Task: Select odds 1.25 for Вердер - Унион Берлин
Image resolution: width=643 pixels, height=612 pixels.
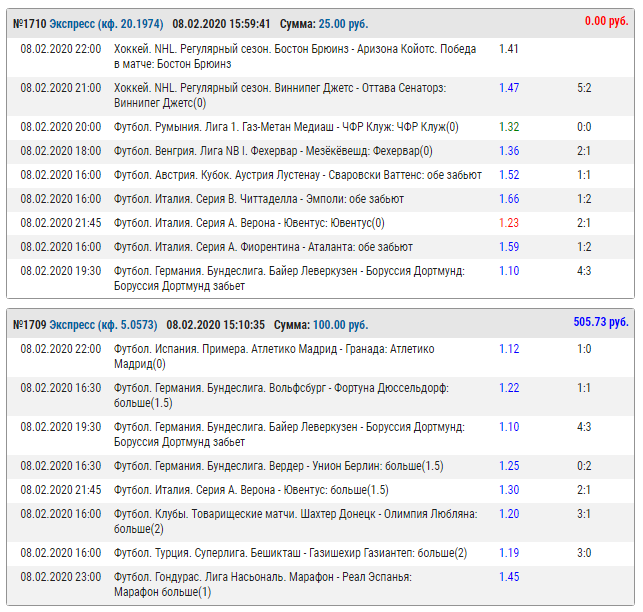Action: (509, 466)
